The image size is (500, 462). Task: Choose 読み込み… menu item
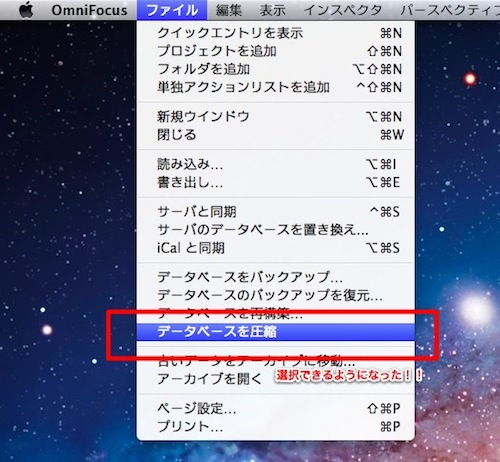click(x=276, y=164)
